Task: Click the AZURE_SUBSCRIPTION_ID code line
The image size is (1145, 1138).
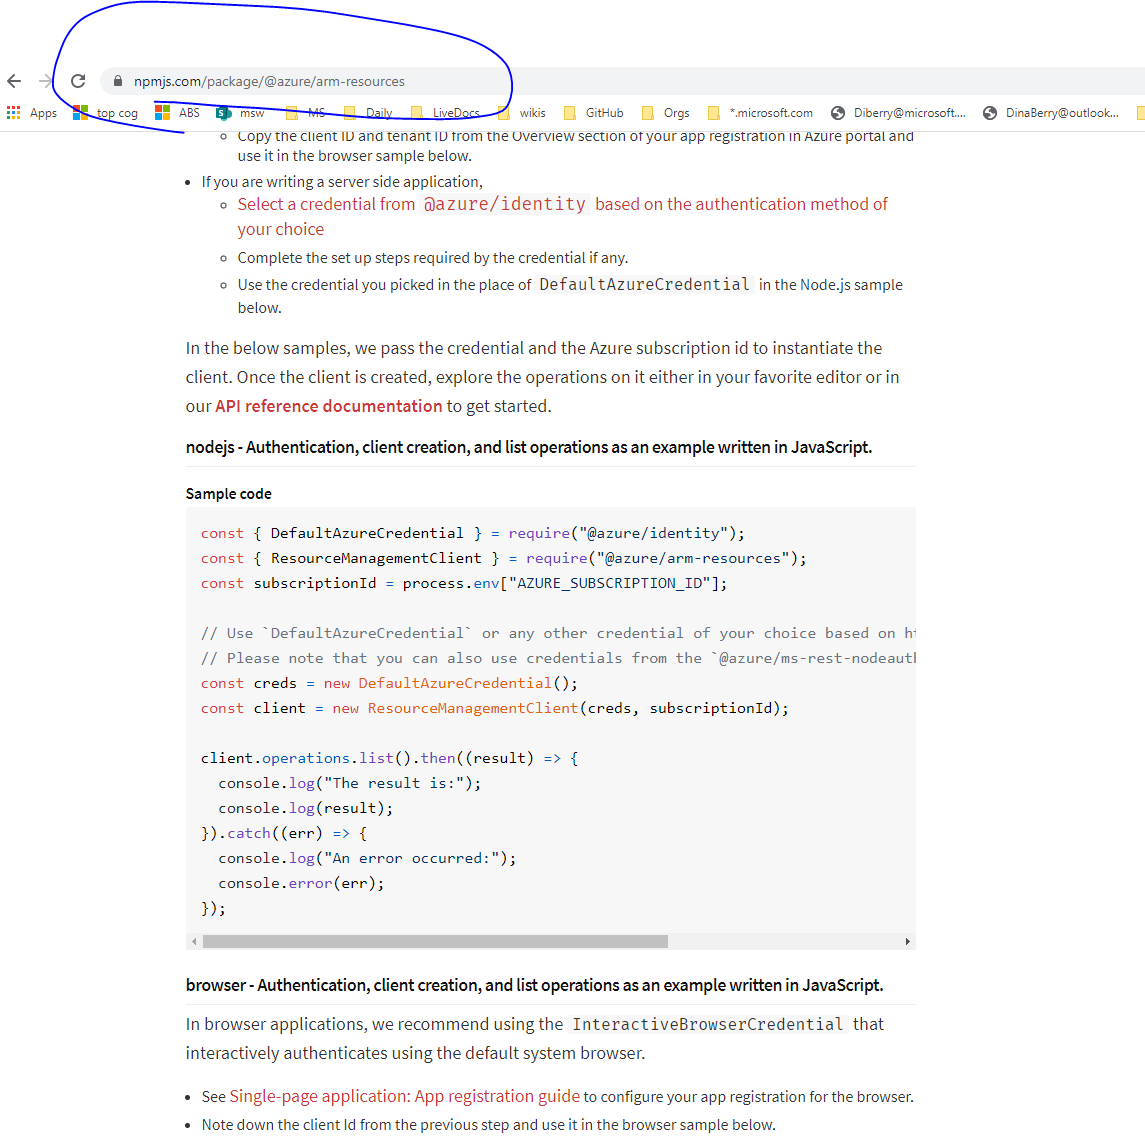Action: pyautogui.click(x=464, y=583)
